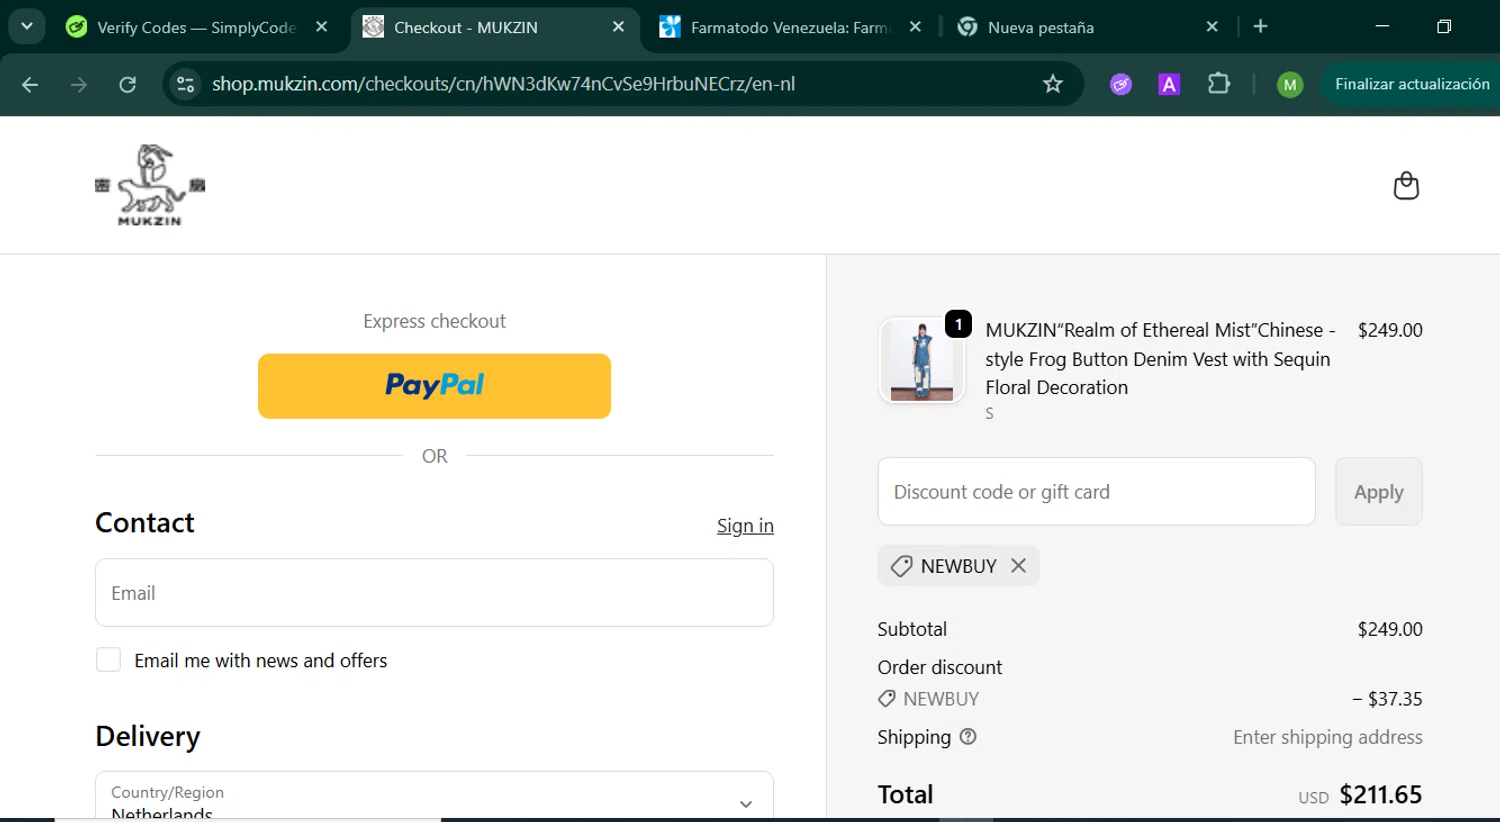Screen dimensions: 1500x822
Task: Click the – $37.35 discount value
Action: point(1387,699)
